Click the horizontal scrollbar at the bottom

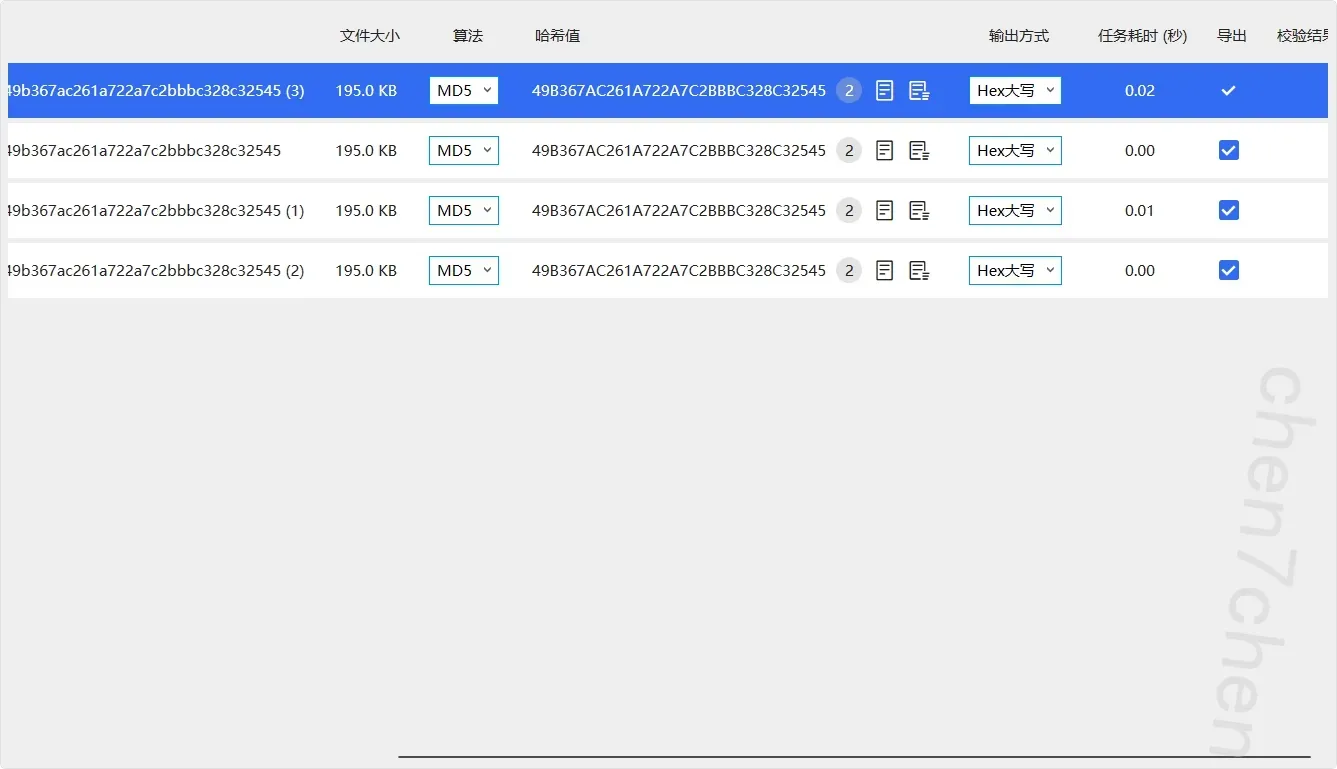853,757
